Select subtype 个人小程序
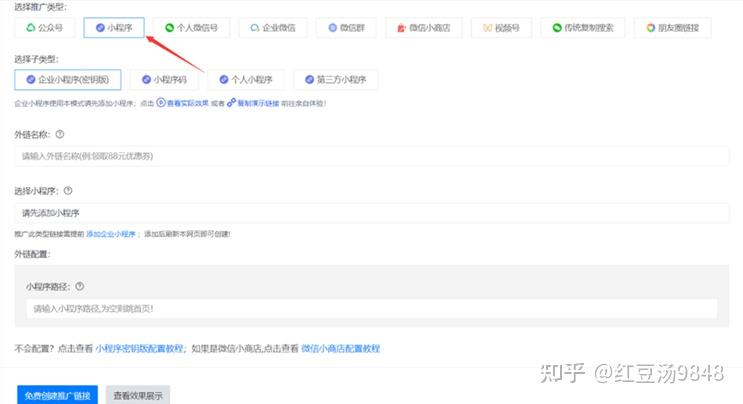The image size is (743, 404). (245, 80)
